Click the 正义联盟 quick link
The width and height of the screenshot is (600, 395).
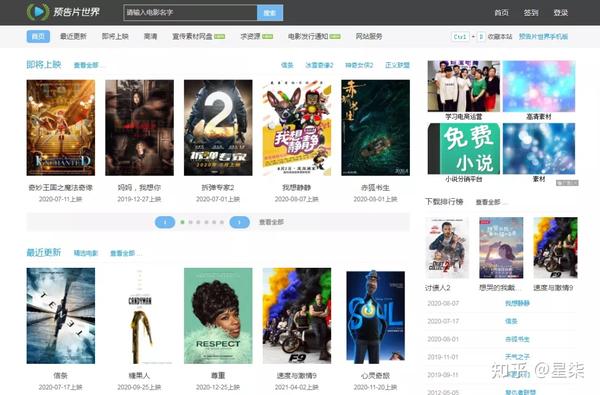coord(397,65)
